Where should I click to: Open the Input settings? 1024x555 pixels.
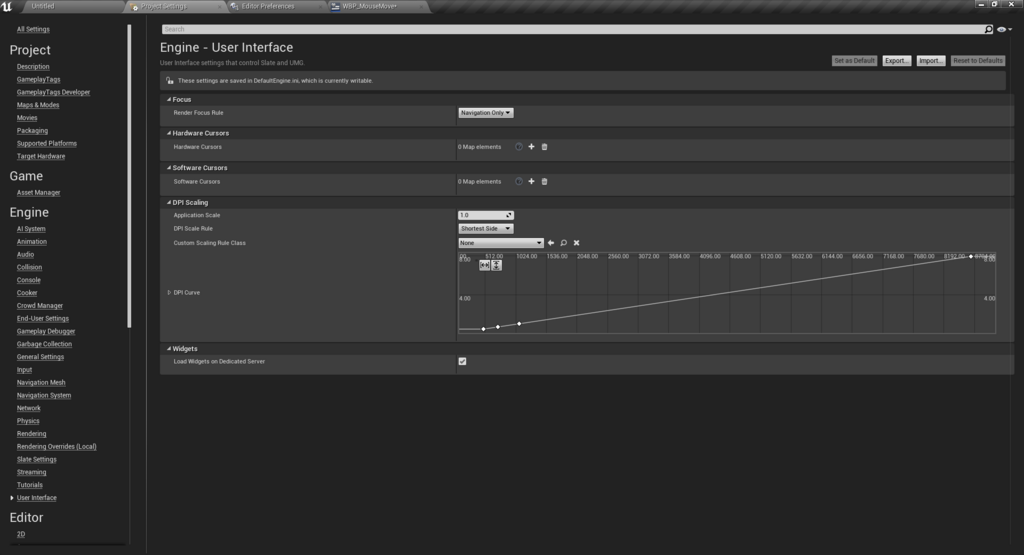pos(24,370)
